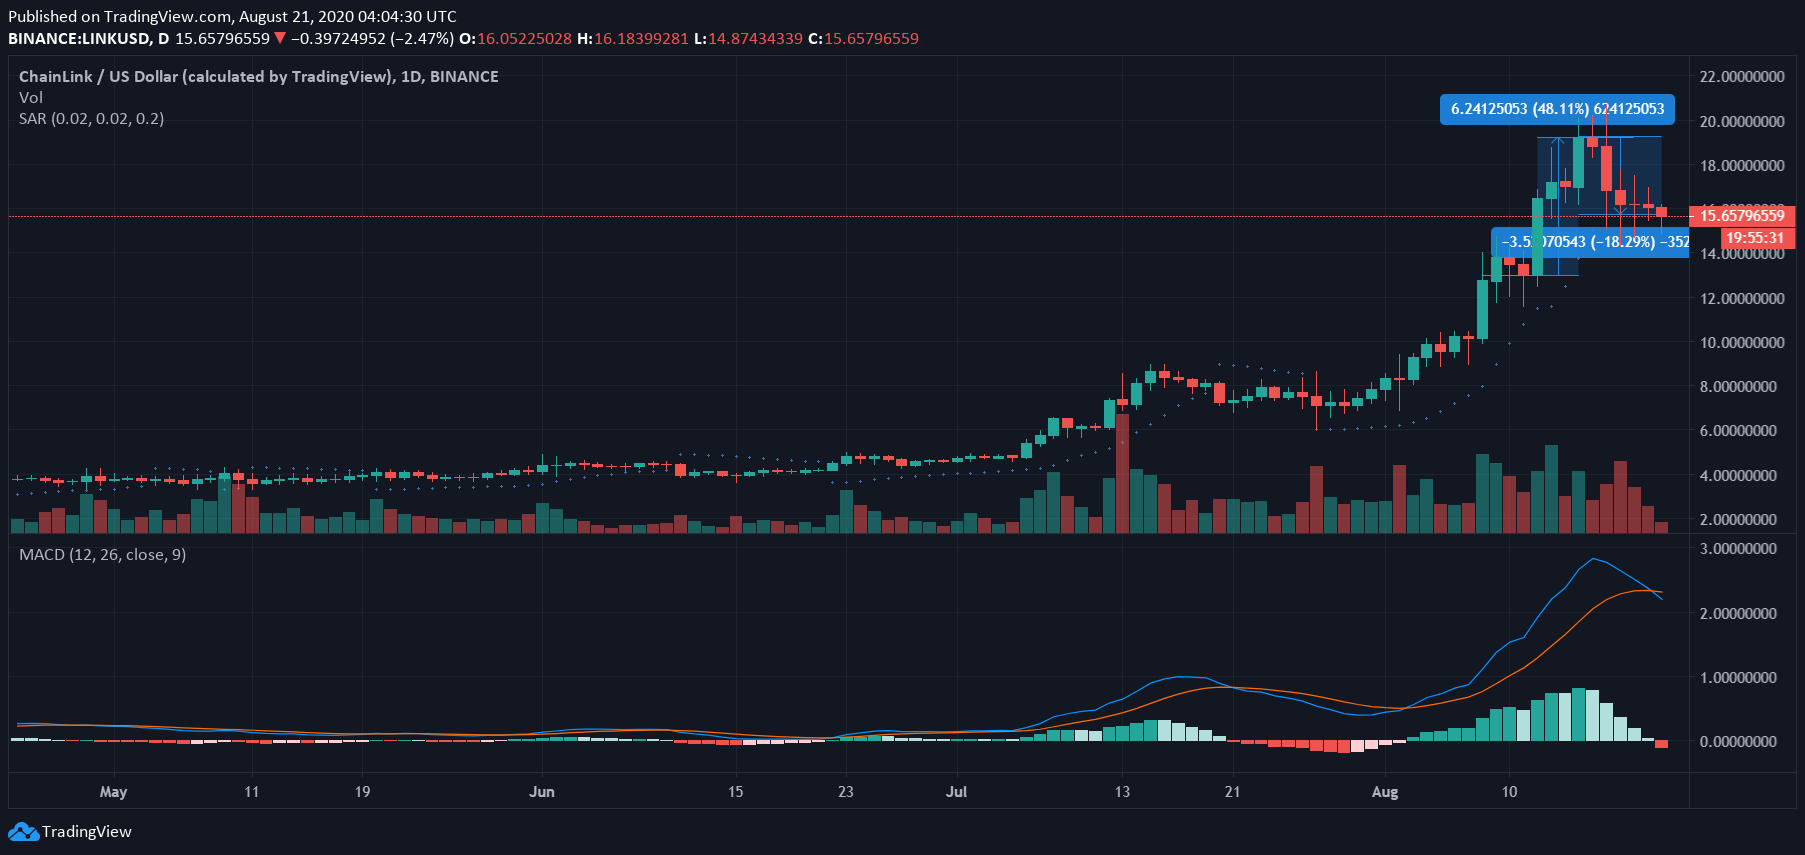The image size is (1805, 855).
Task: Click the open price value O:16.05225028
Action: (x=516, y=39)
